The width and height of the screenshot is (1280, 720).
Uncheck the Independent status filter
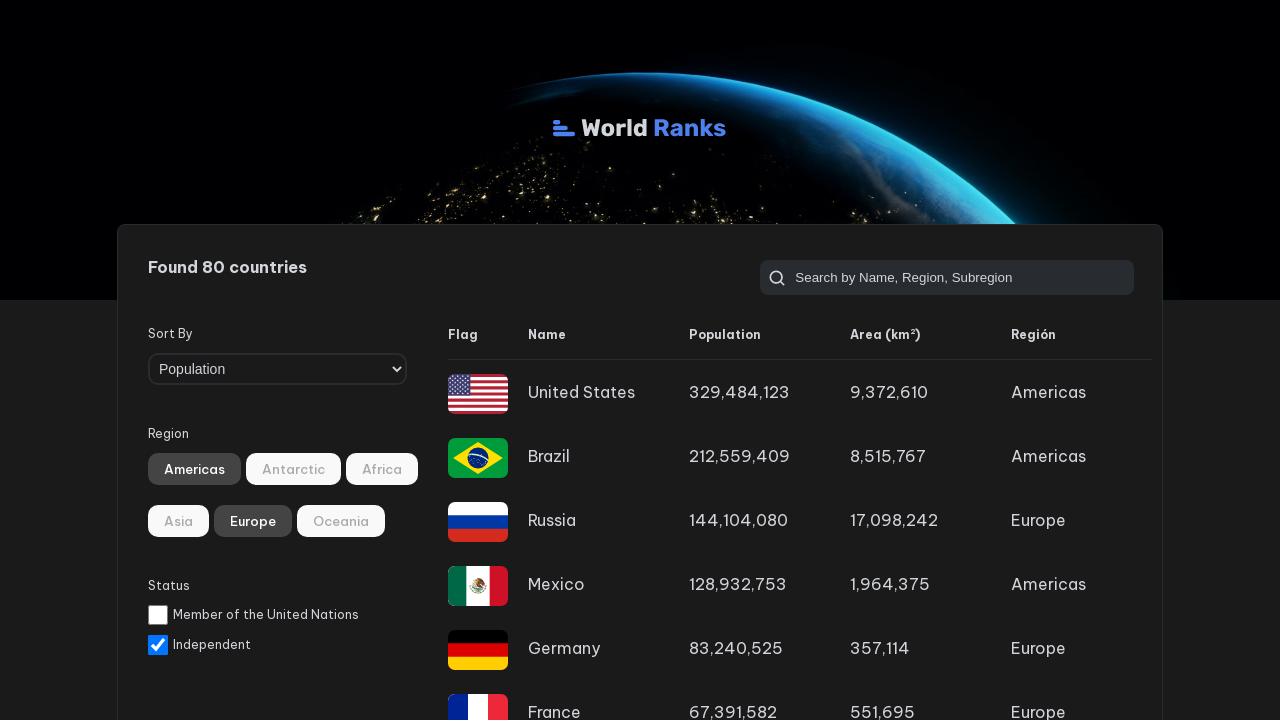tap(158, 645)
